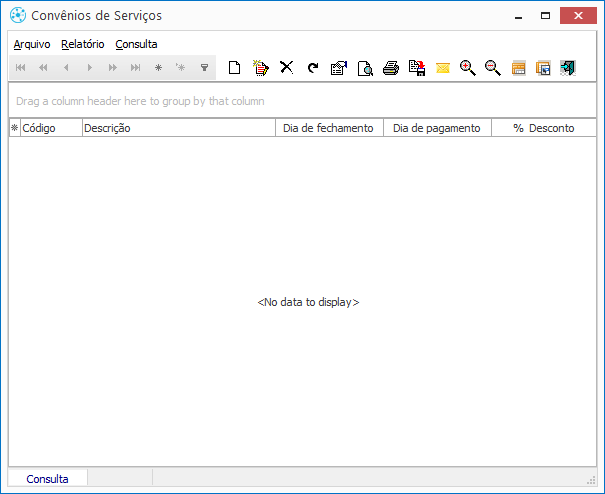Click the Convênios de Serviços app icon

click(18, 15)
